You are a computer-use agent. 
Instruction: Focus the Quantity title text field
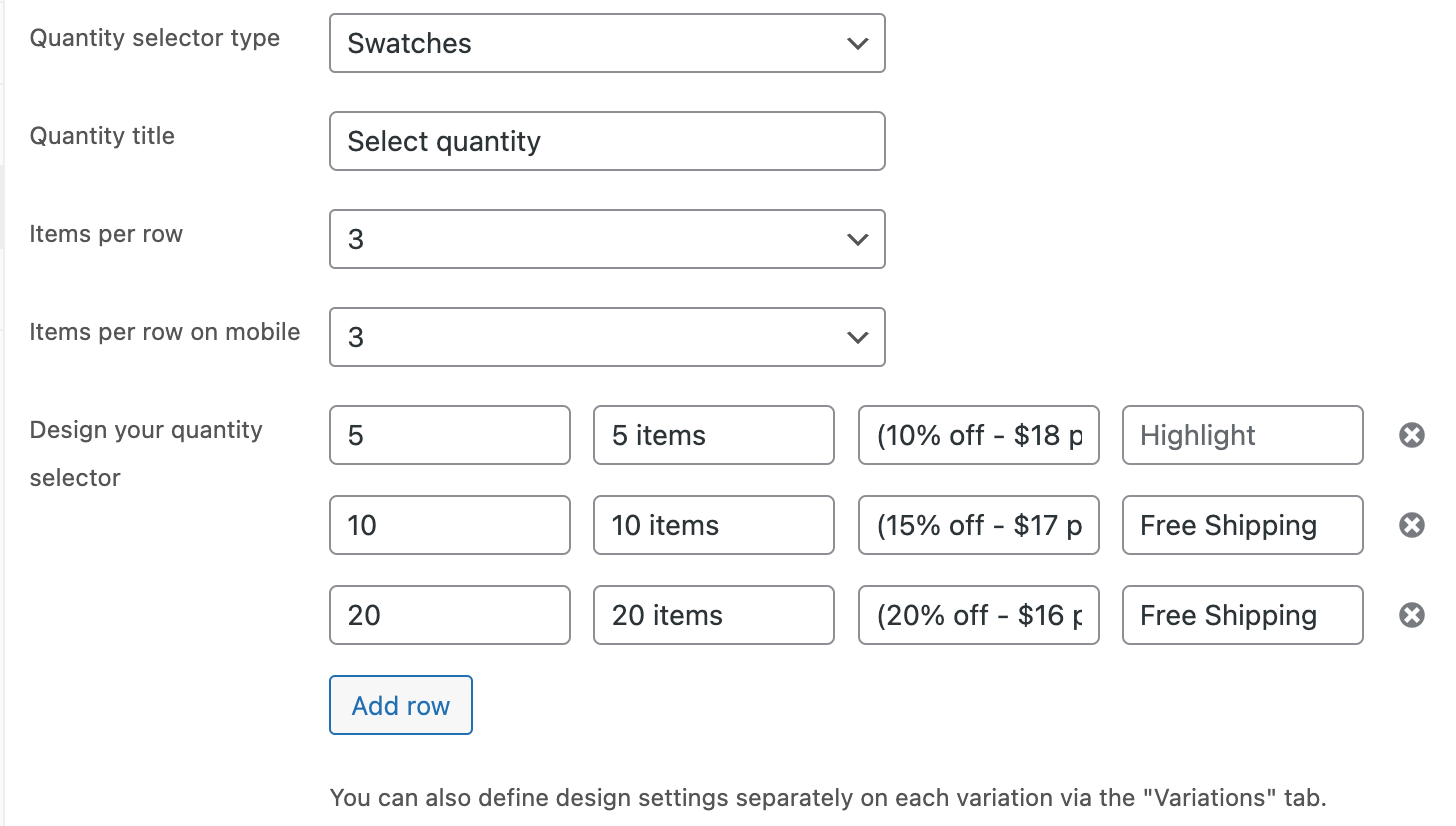tap(606, 141)
